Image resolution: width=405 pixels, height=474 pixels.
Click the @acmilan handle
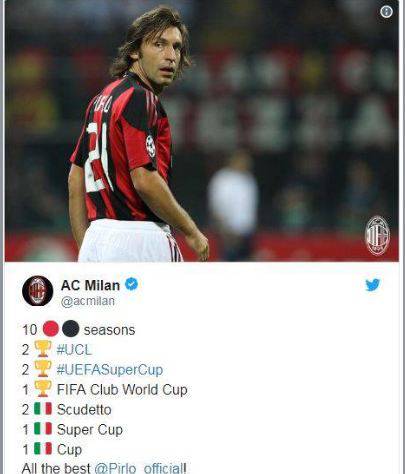(x=88, y=301)
